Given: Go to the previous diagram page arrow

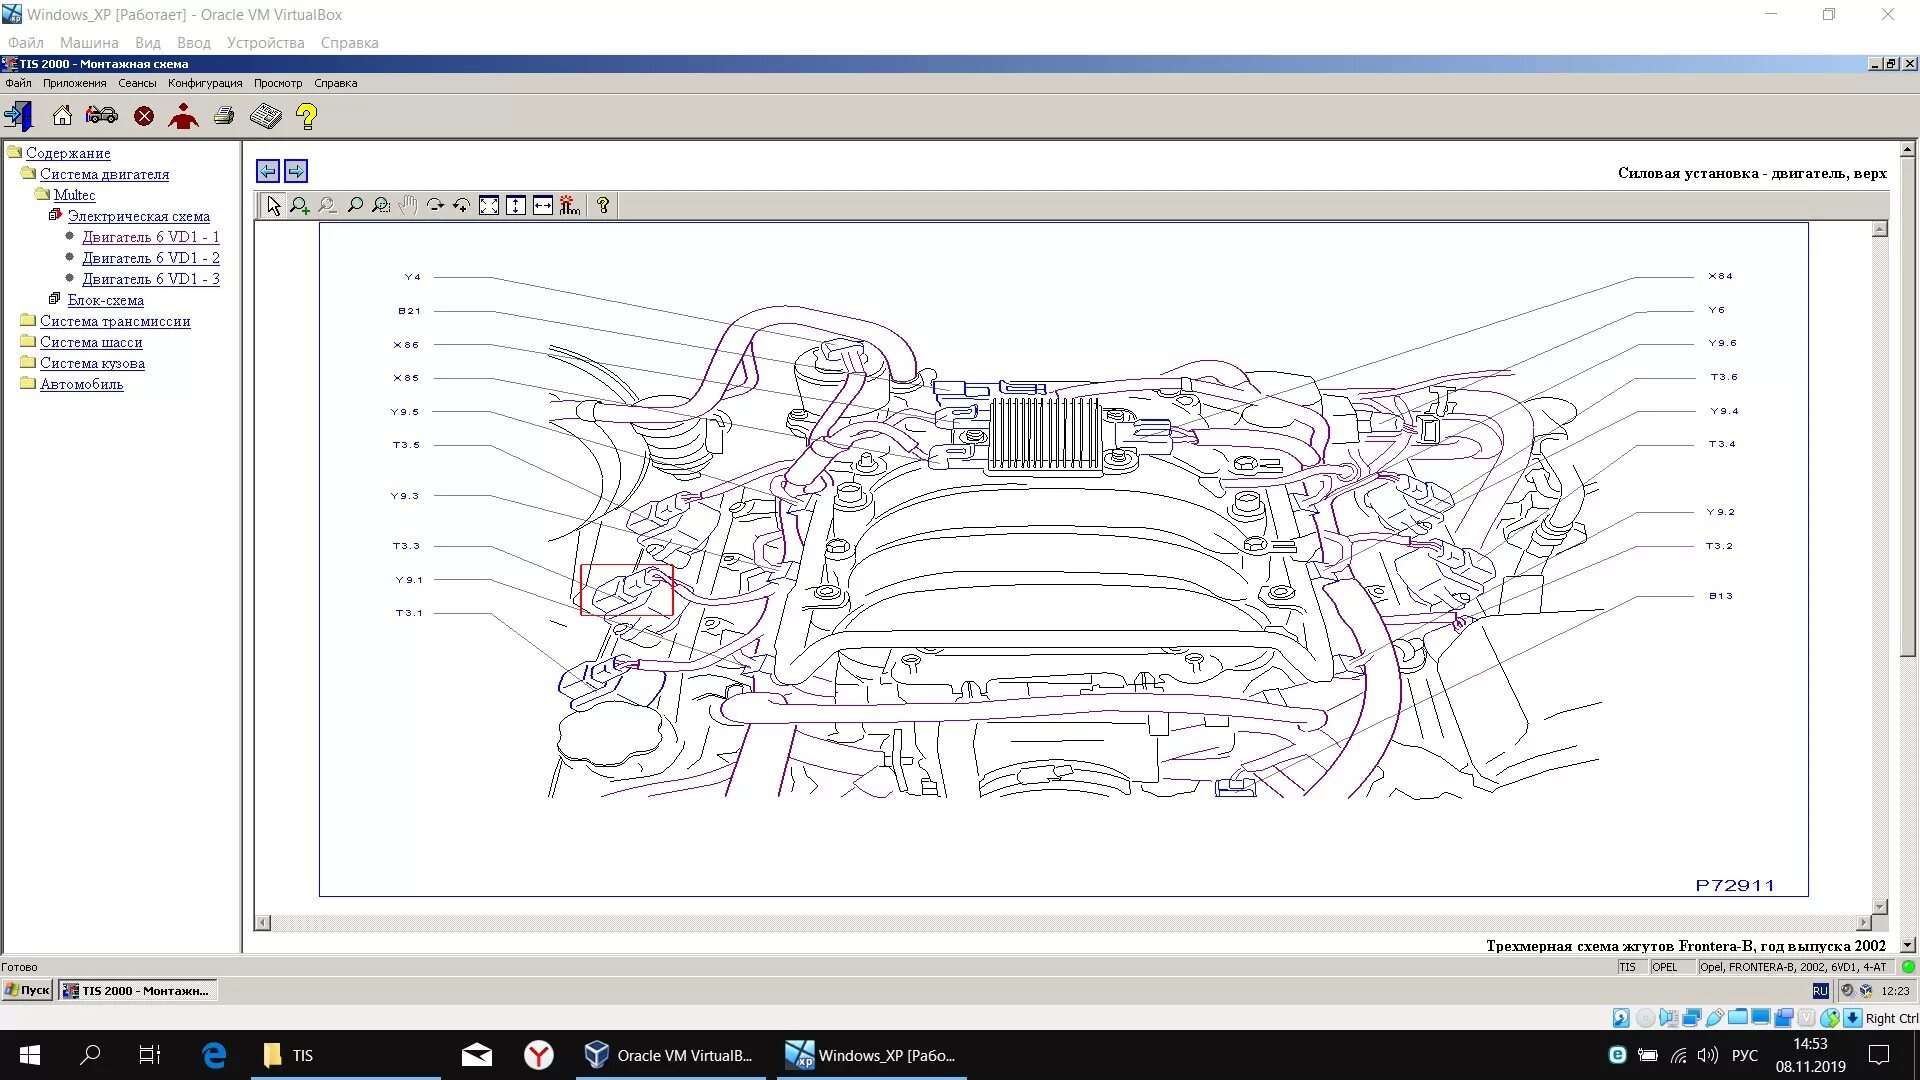Looking at the screenshot, I should tap(268, 171).
